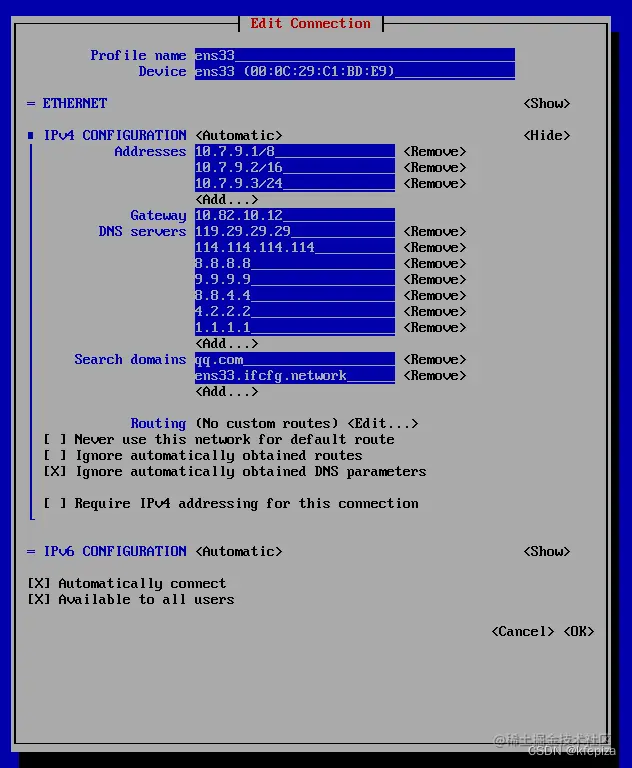Click the IPv6 CONFIGURATION label
Viewport: 632px width, 768px height.
(115, 552)
